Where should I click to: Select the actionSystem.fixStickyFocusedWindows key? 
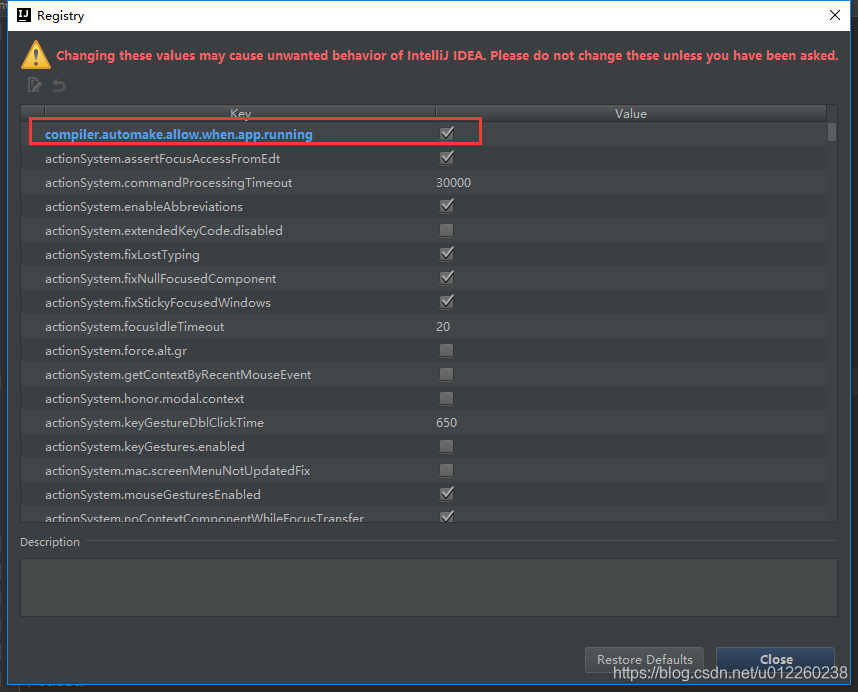[158, 303]
